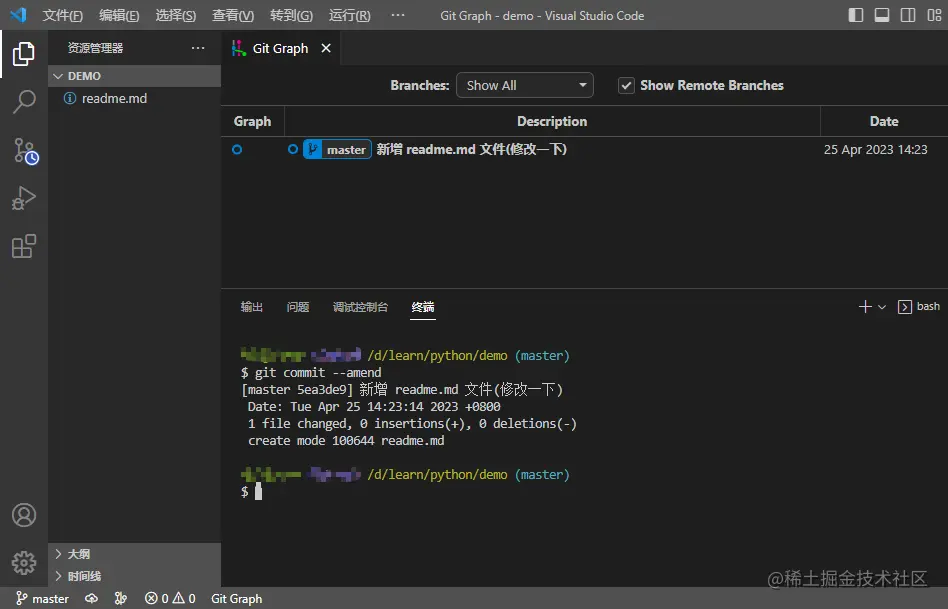Select the Git Graph editor tab
Image resolution: width=948 pixels, height=609 pixels.
coord(281,48)
